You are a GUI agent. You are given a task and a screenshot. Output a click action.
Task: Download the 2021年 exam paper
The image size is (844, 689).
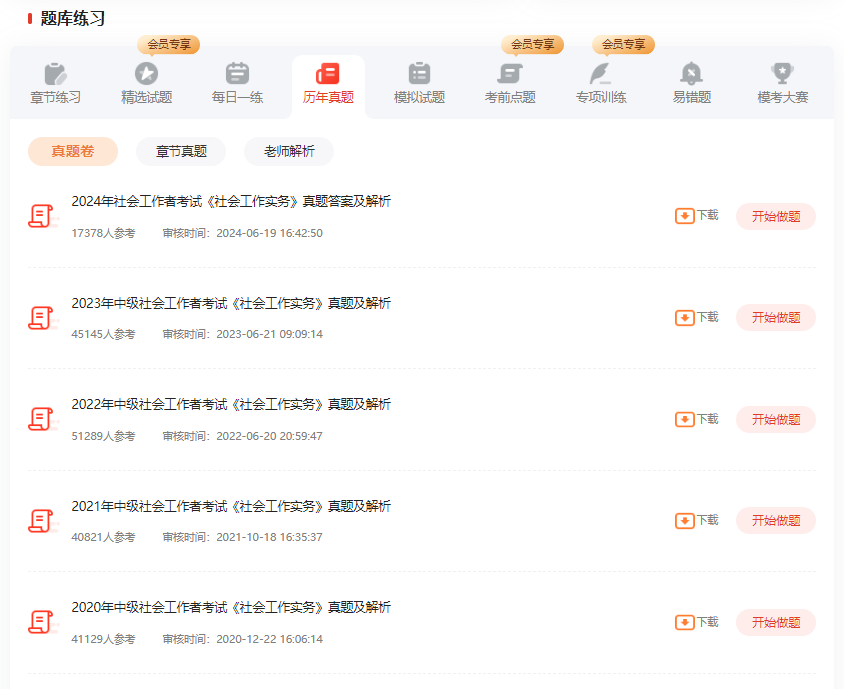click(697, 521)
